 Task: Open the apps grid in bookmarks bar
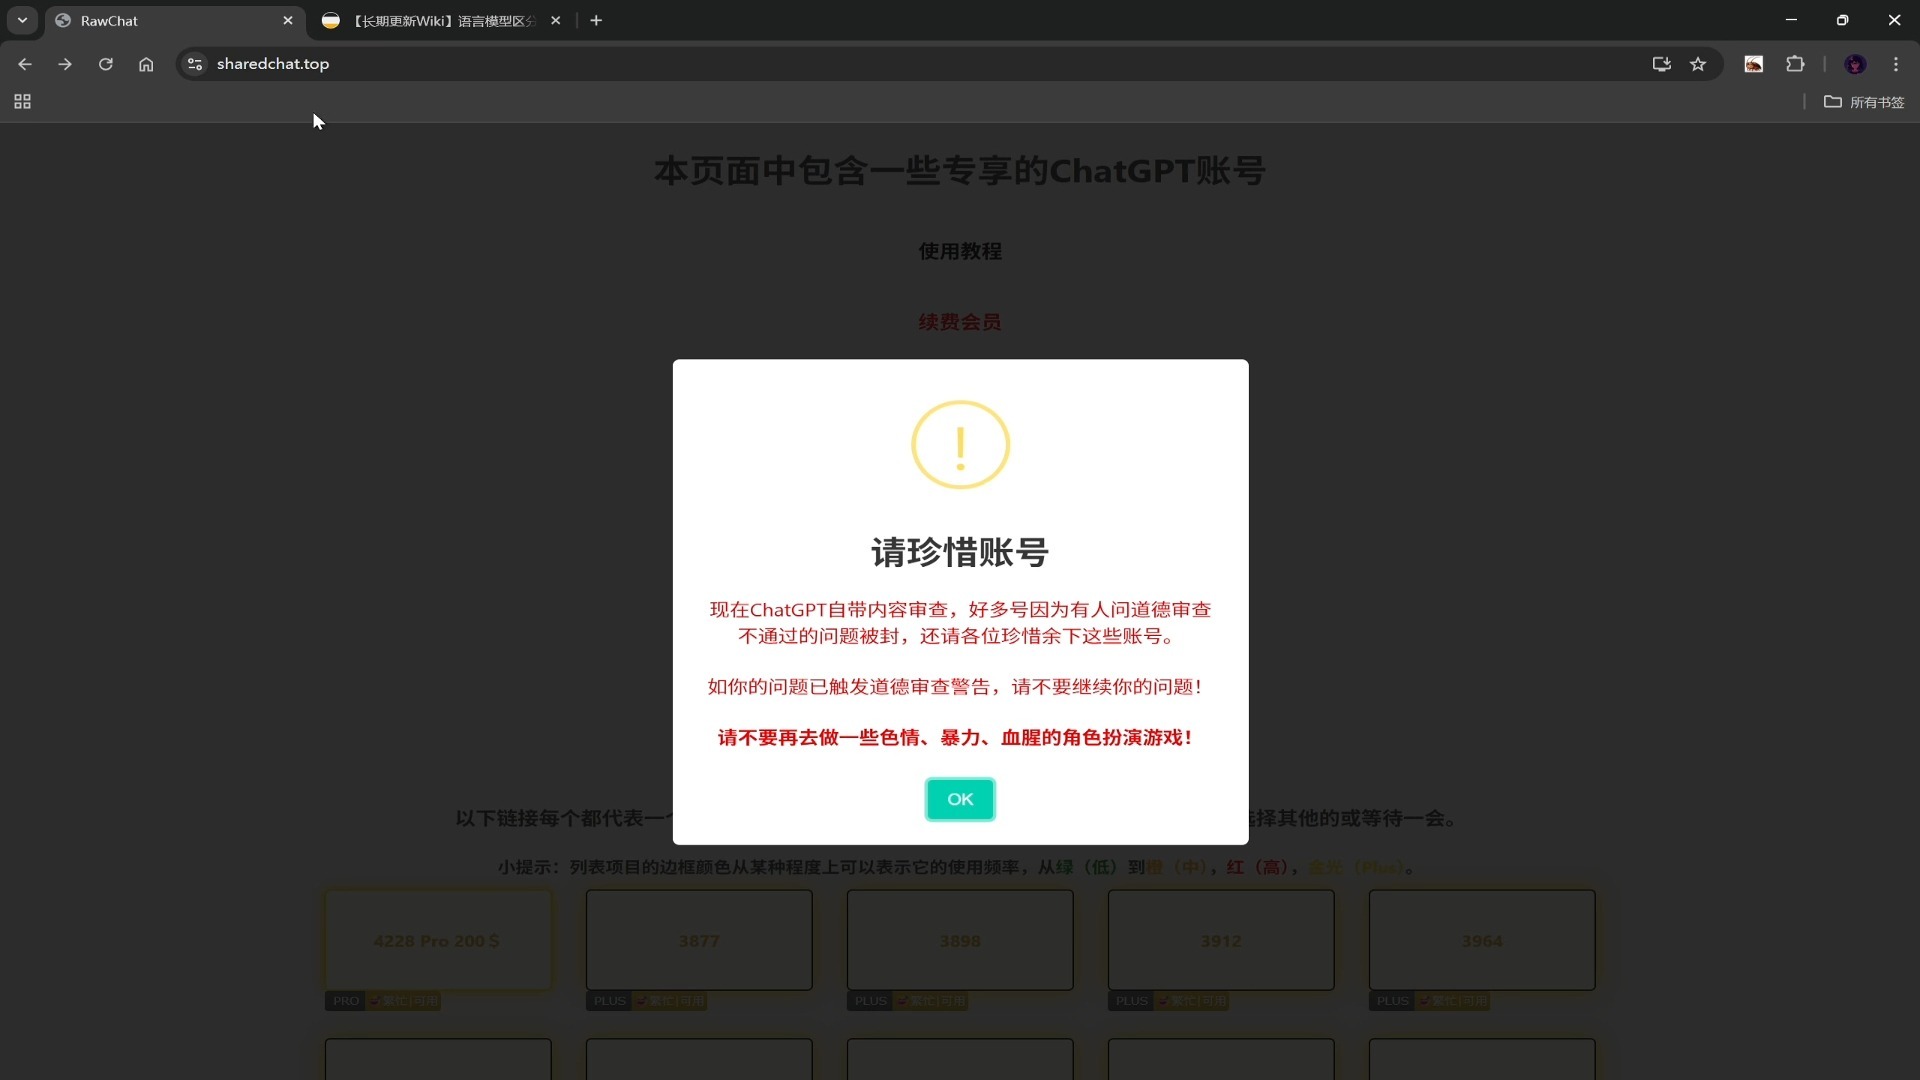(22, 102)
